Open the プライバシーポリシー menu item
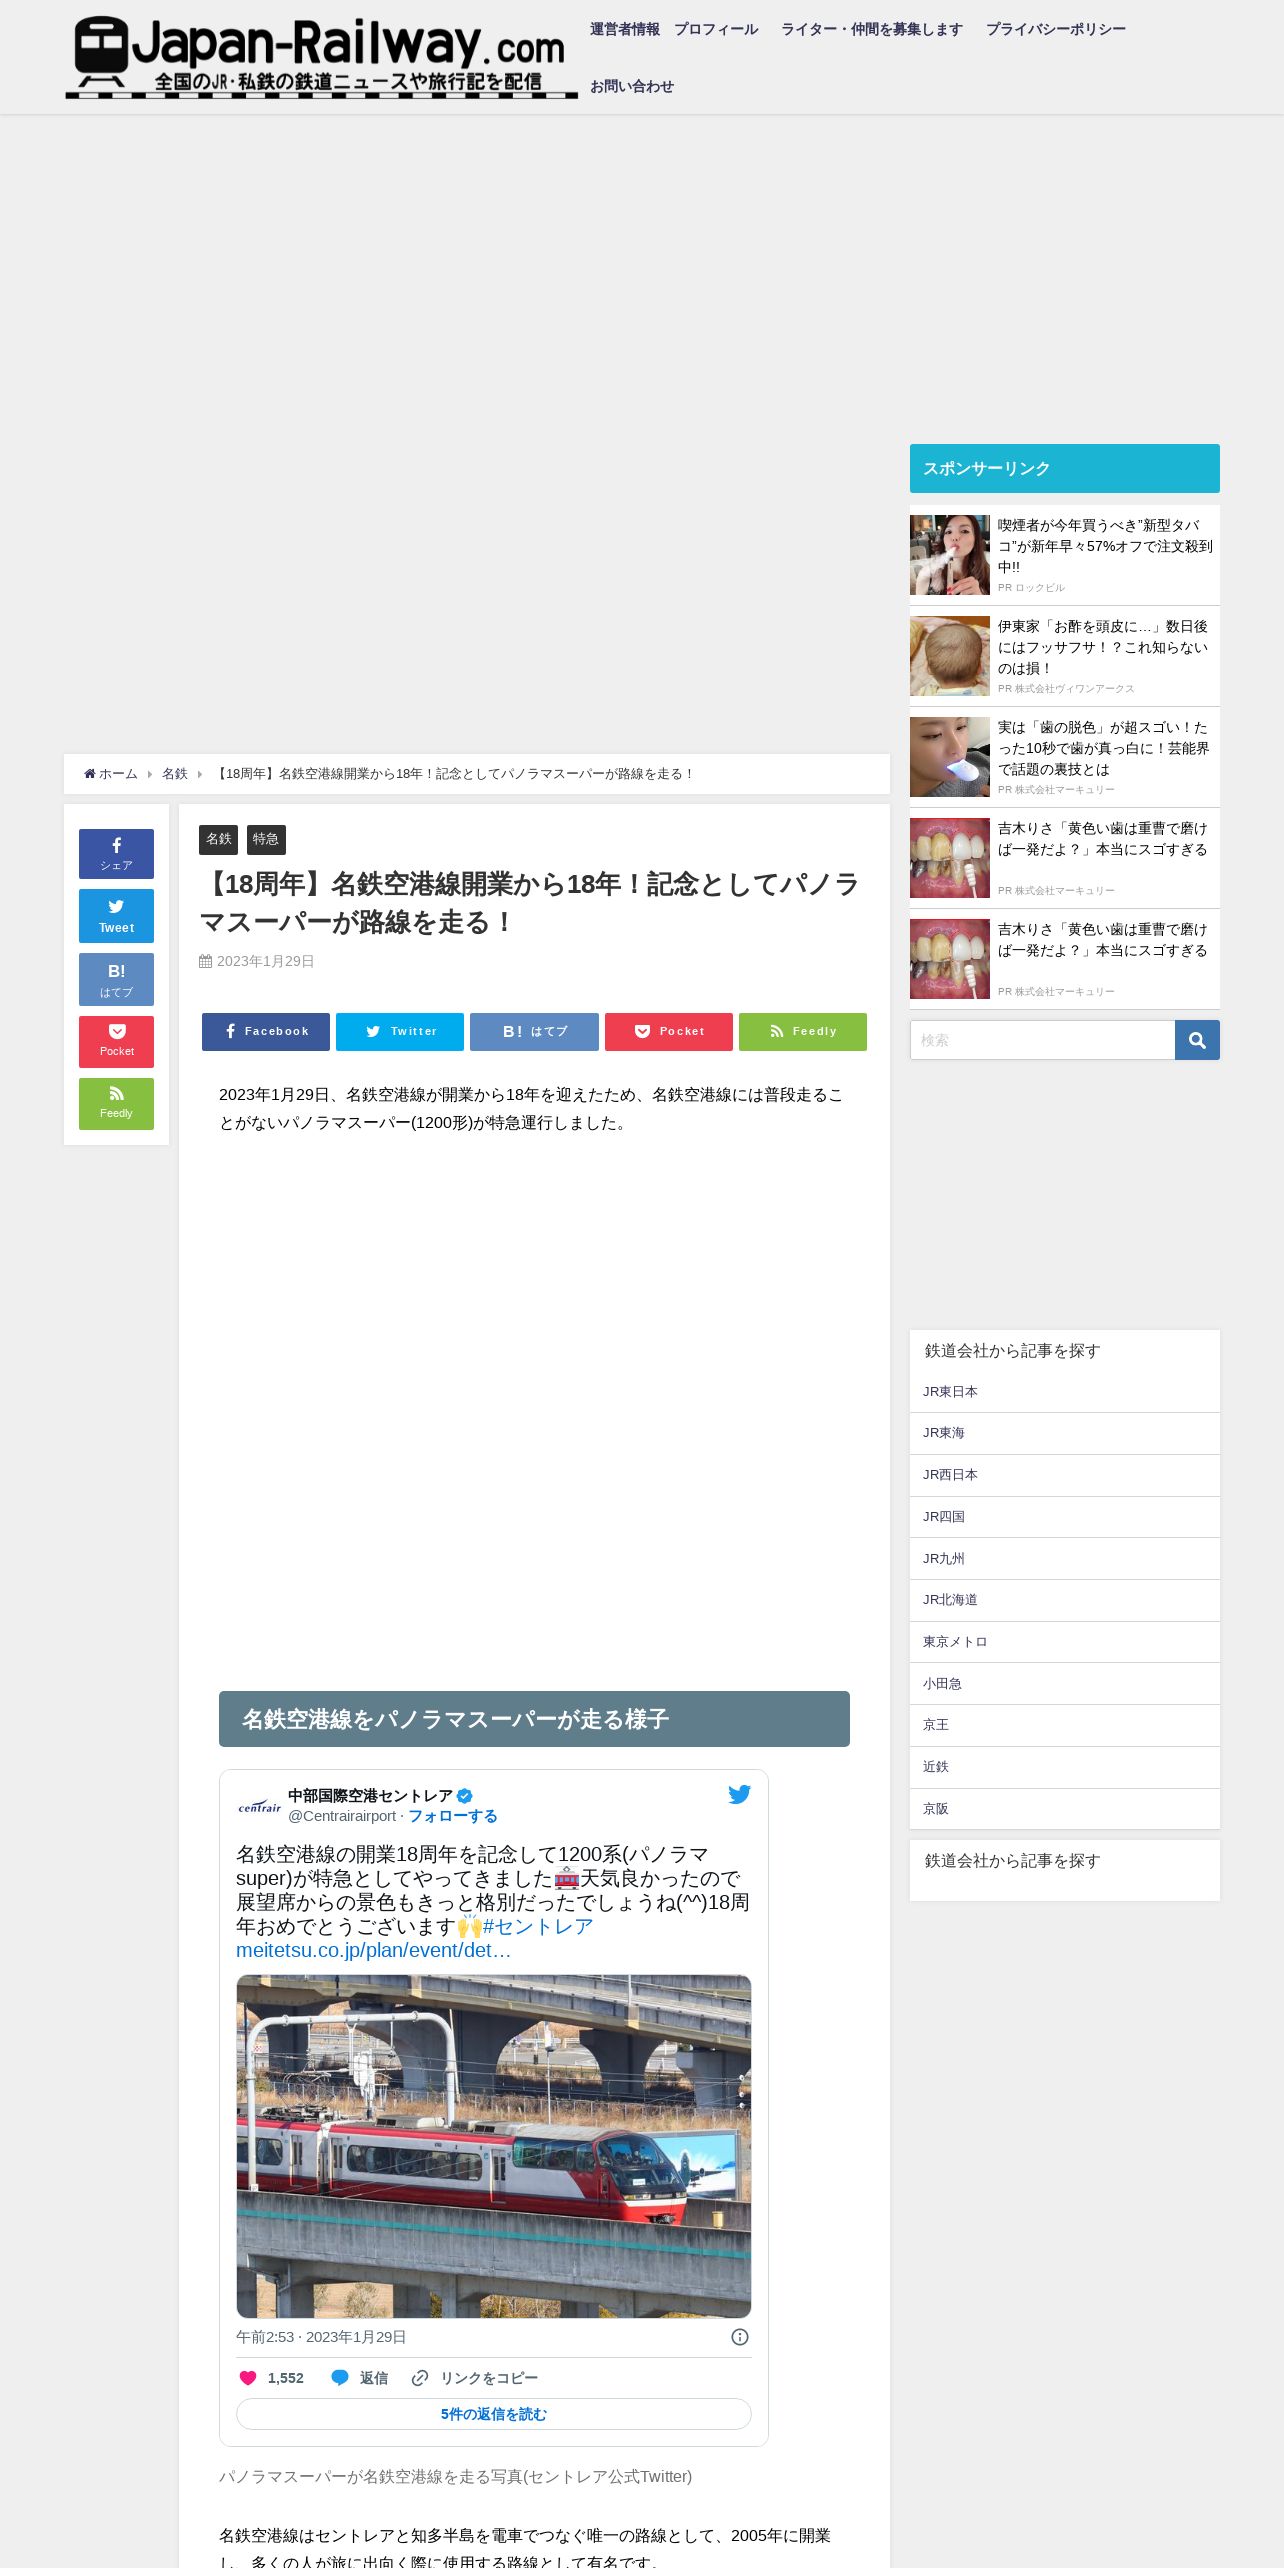This screenshot has width=1284, height=2568. pyautogui.click(x=1055, y=29)
